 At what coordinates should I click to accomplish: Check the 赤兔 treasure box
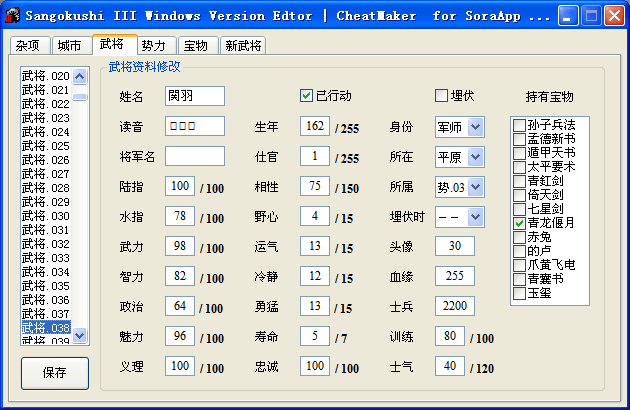(519, 237)
